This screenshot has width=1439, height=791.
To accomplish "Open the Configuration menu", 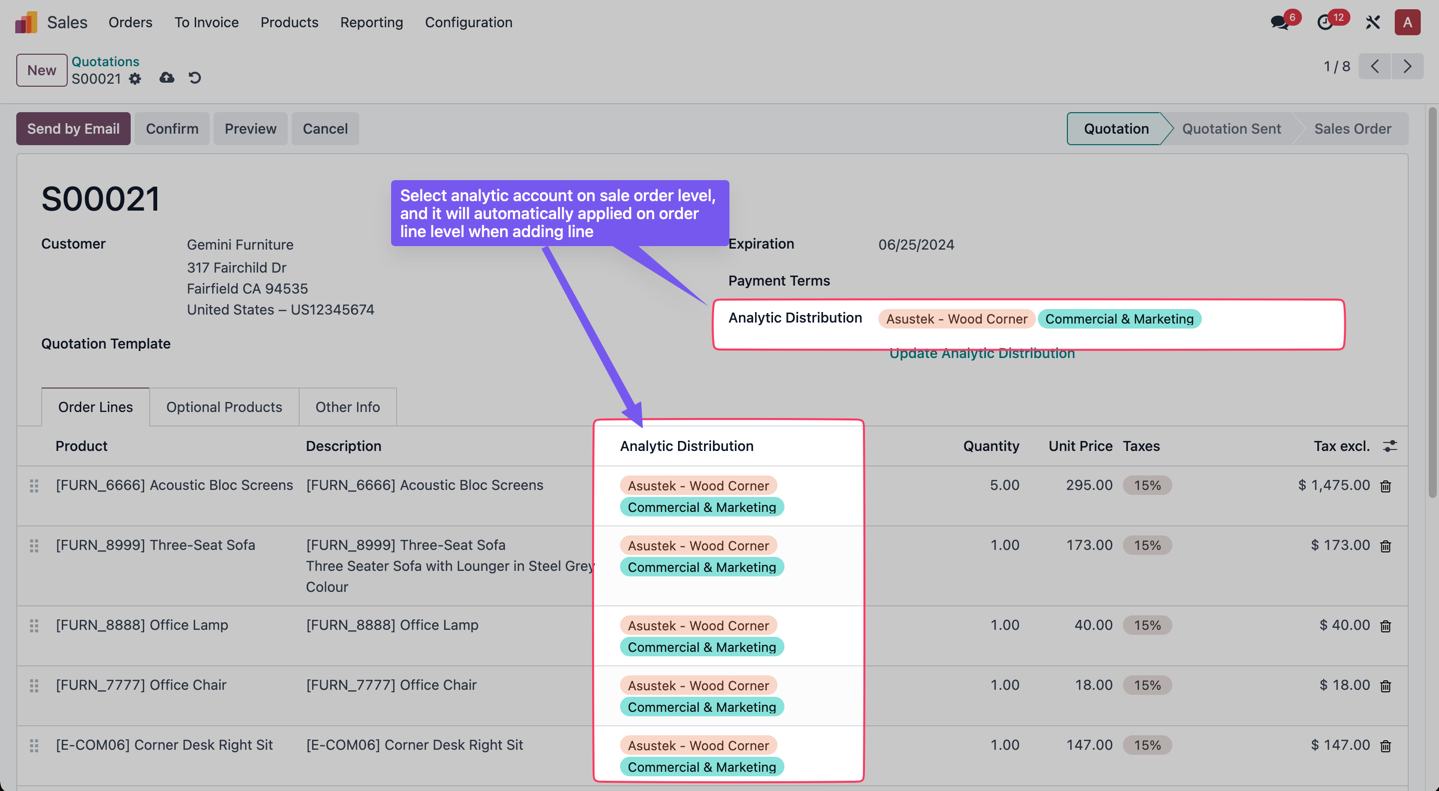I will point(468,22).
